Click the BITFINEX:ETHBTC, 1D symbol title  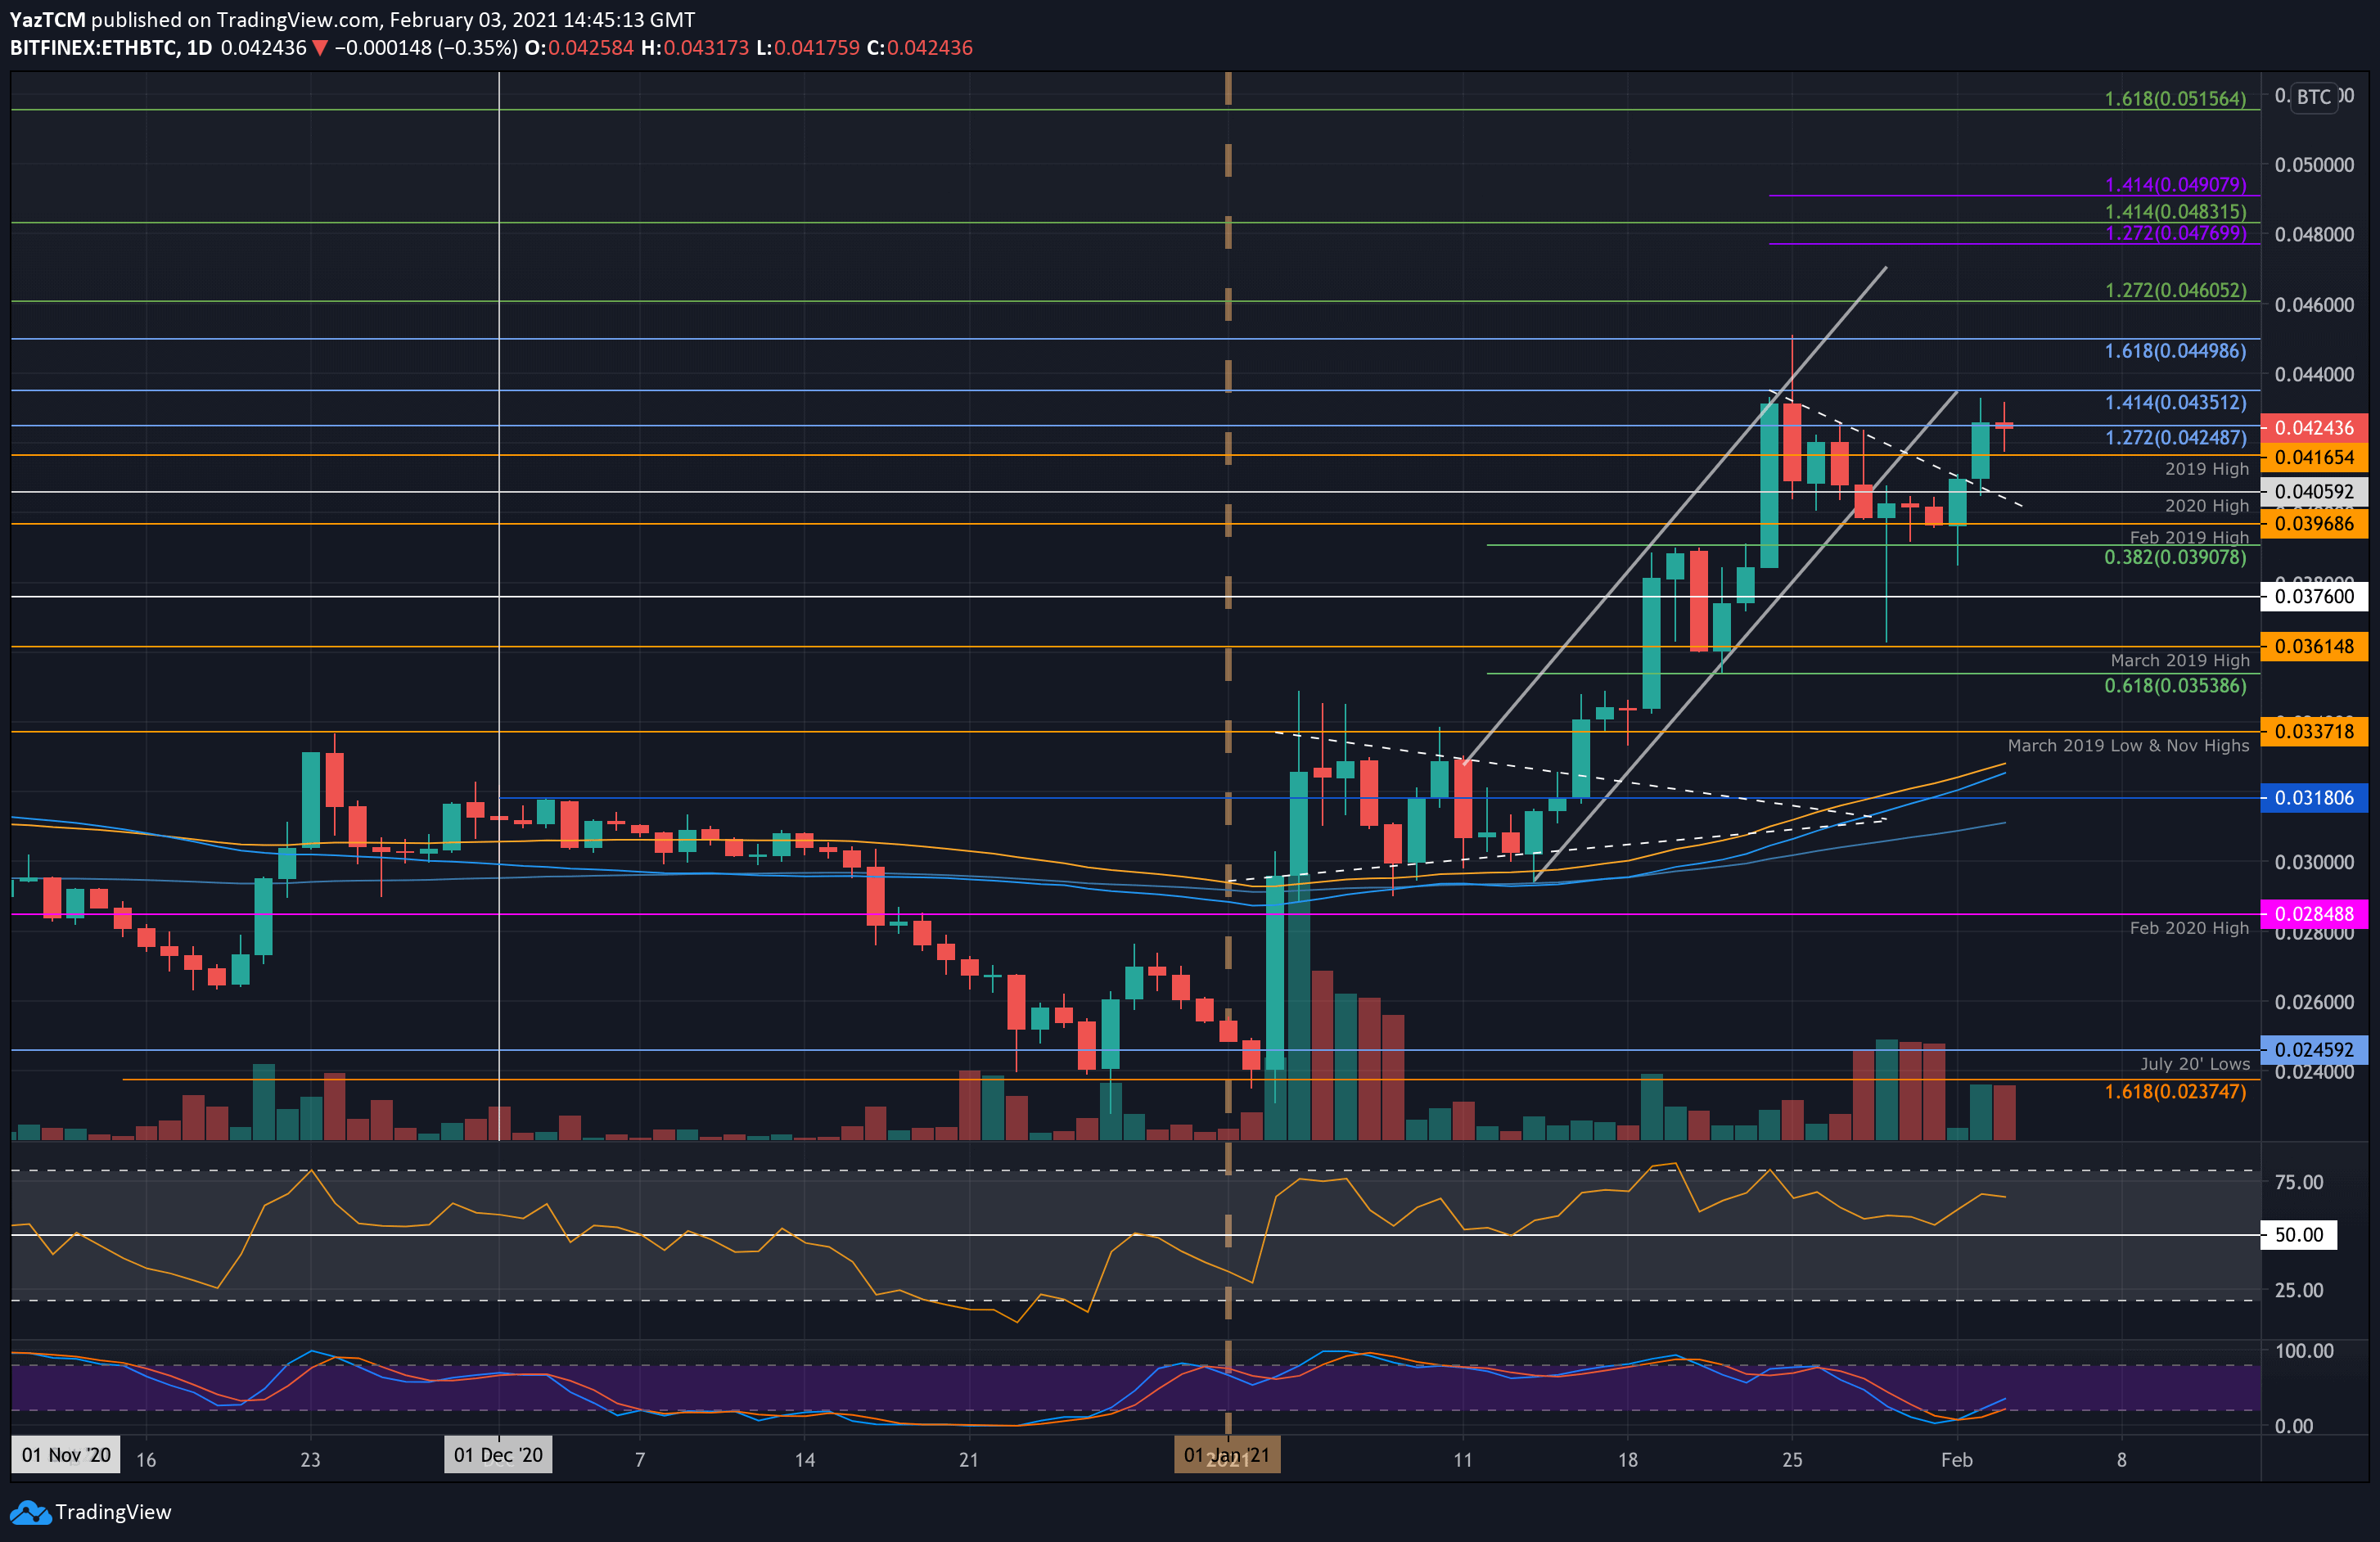111,48
